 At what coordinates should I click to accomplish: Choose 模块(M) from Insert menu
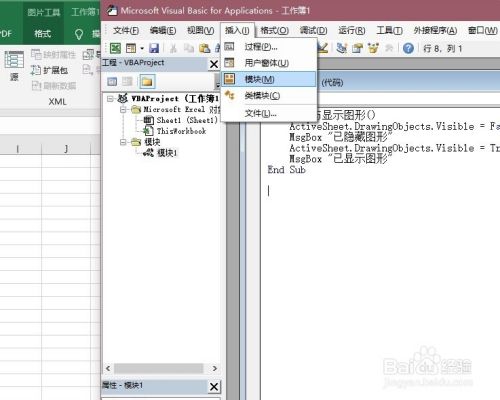(269, 79)
